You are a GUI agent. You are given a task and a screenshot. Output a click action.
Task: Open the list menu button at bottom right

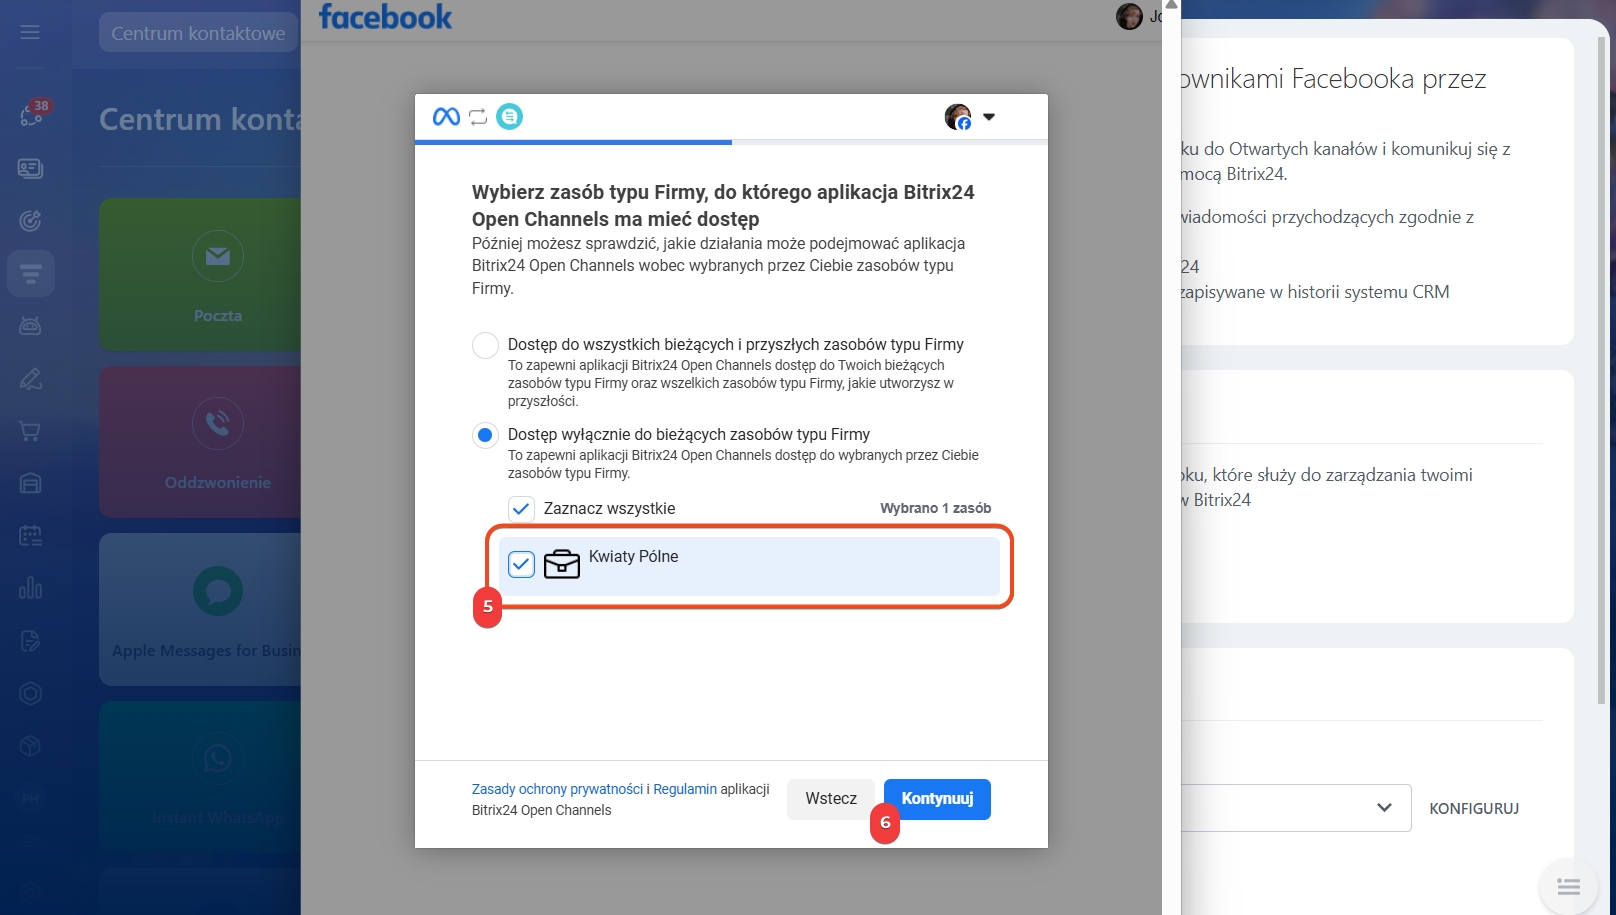click(x=1569, y=887)
